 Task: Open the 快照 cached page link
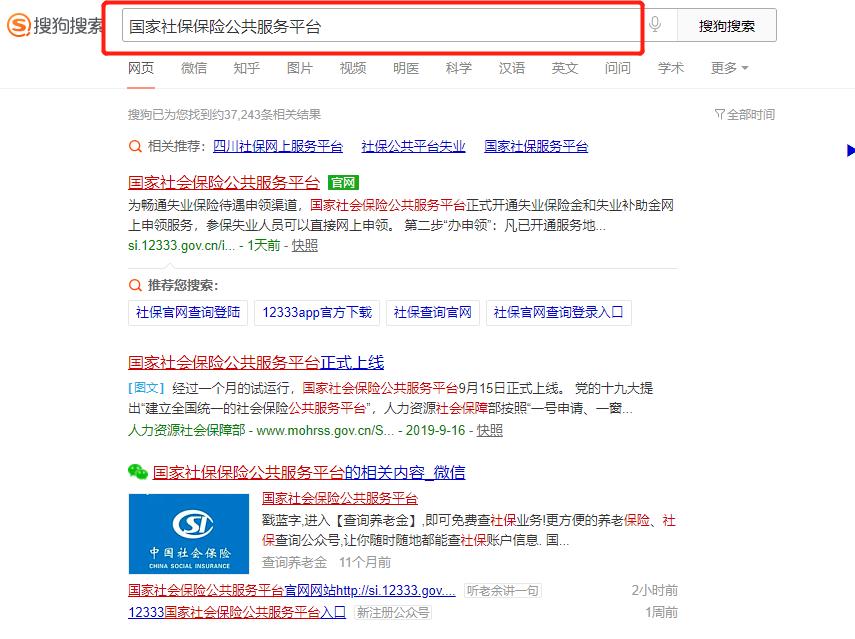pos(304,245)
